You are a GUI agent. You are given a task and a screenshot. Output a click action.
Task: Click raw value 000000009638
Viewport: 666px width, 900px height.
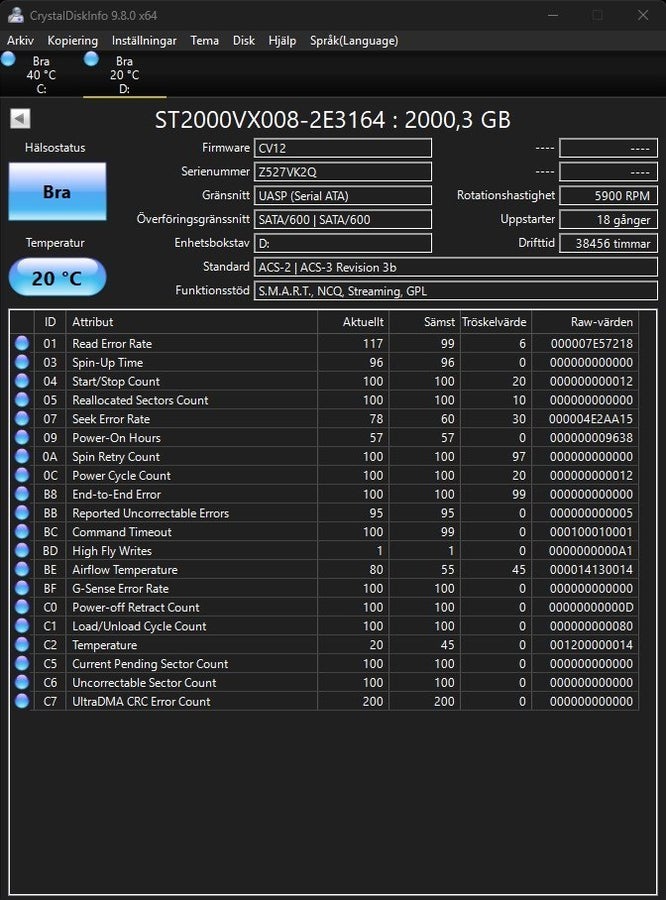coord(591,437)
